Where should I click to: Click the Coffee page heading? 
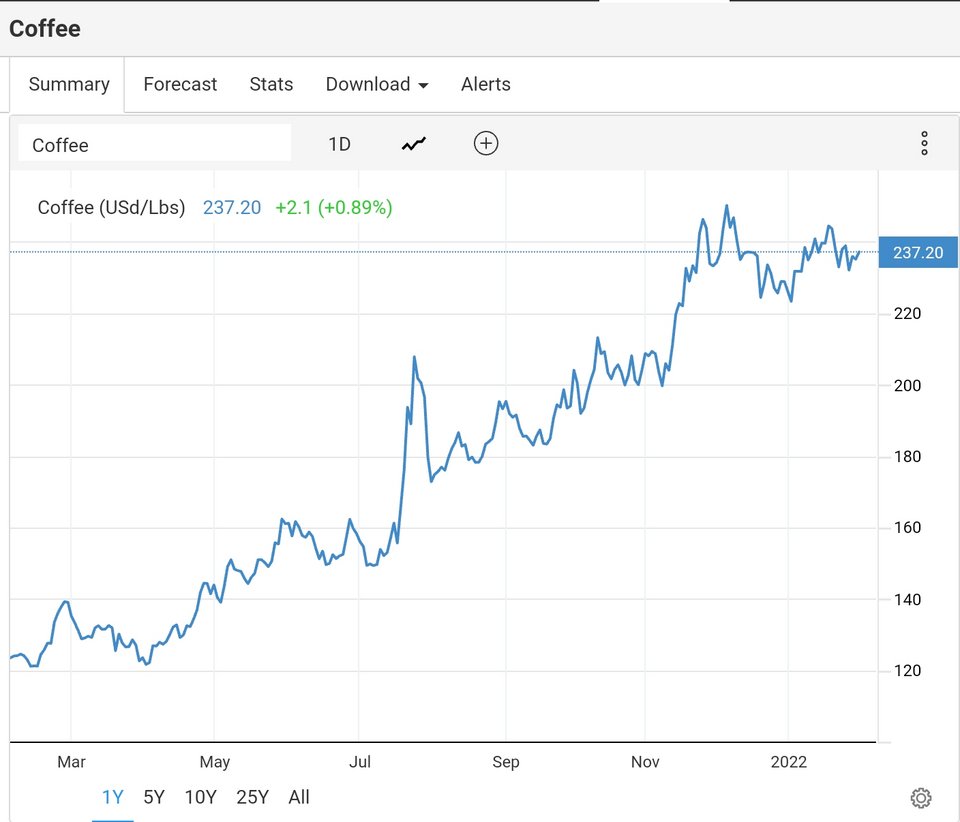[45, 29]
